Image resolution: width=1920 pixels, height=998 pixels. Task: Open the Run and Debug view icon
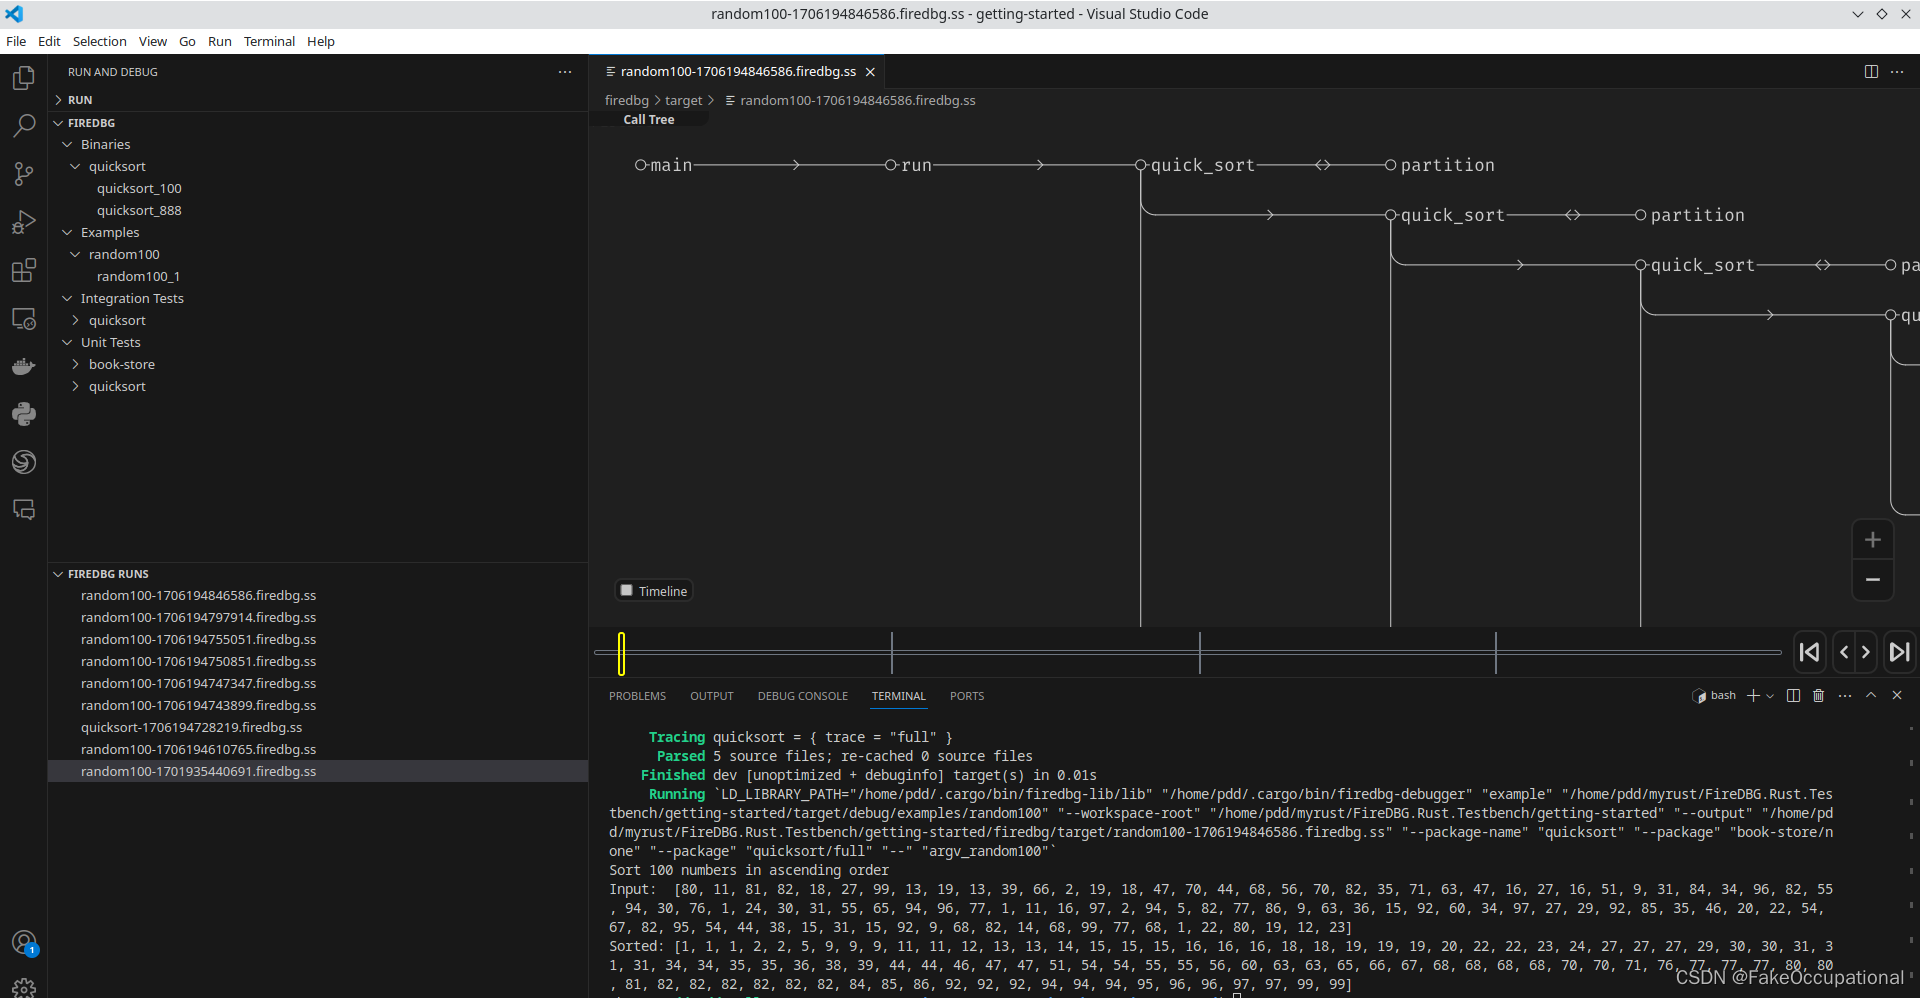[x=24, y=222]
